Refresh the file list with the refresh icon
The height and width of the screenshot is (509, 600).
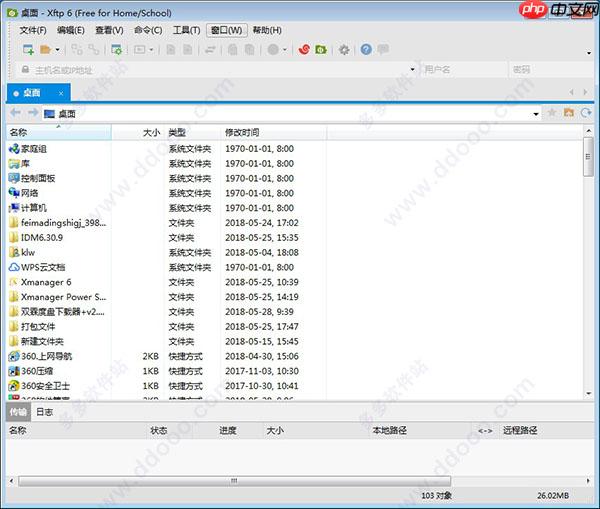pyautogui.click(x=586, y=113)
